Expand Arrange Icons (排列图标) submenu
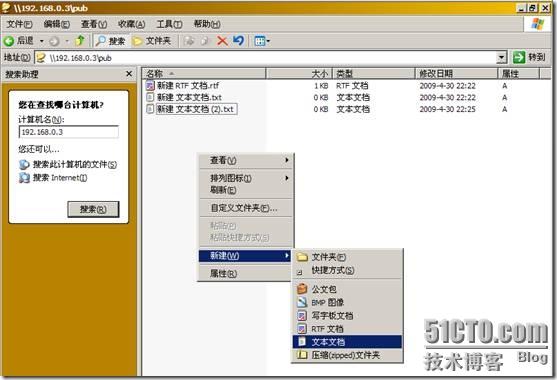 pyautogui.click(x=245, y=178)
